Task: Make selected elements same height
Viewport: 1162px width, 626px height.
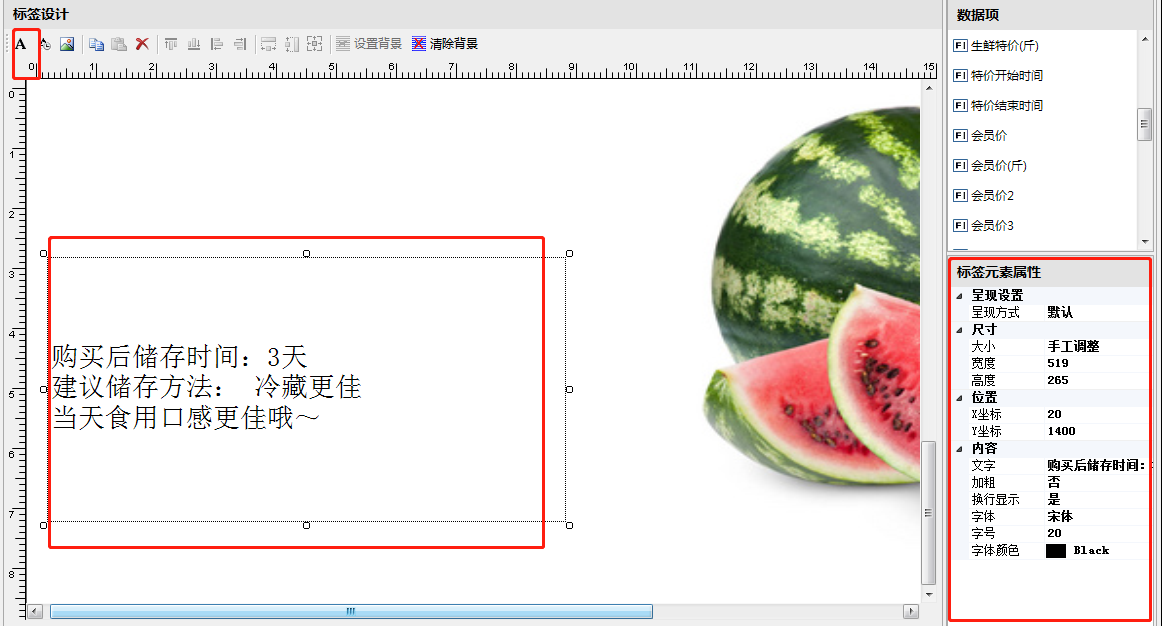Action: click(292, 44)
